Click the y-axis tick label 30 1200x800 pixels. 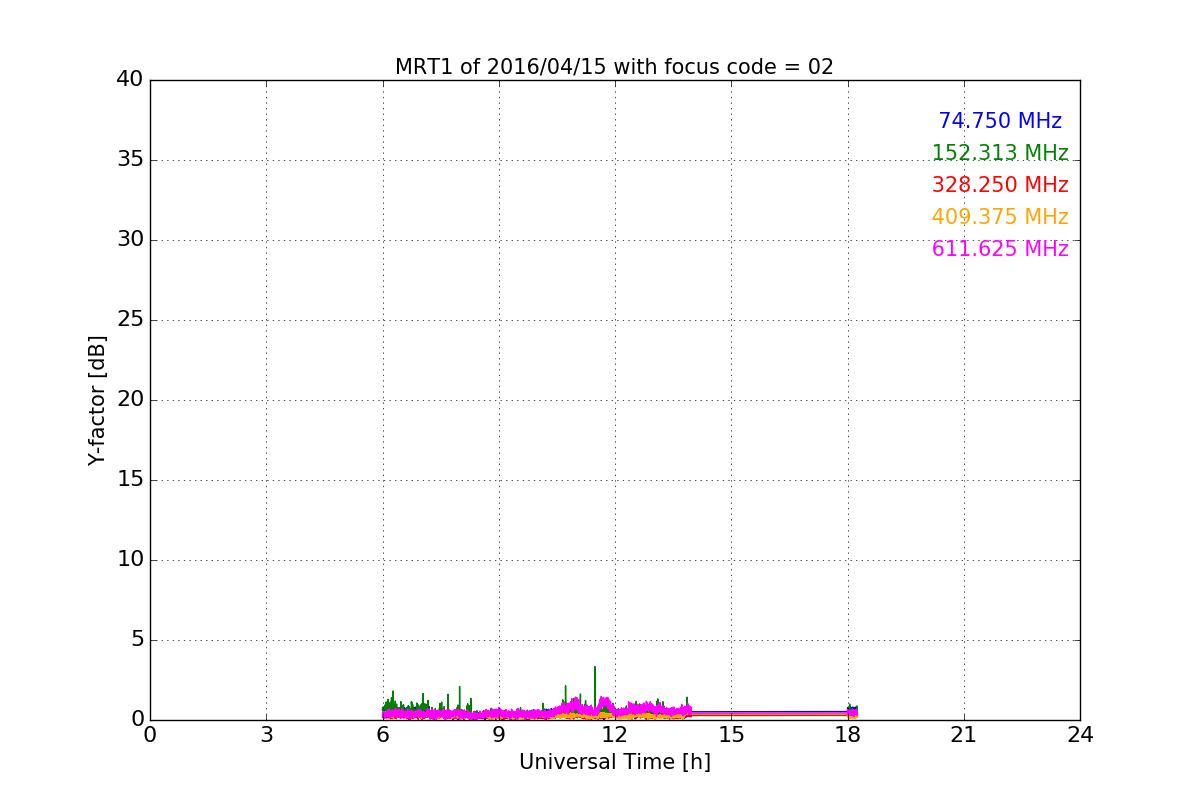(130, 240)
